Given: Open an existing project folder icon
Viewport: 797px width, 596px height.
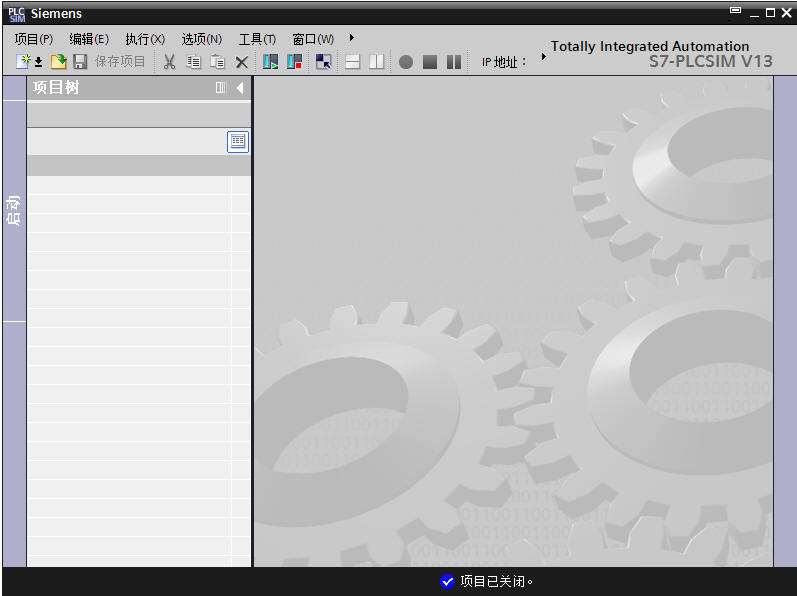Looking at the screenshot, I should pyautogui.click(x=59, y=61).
